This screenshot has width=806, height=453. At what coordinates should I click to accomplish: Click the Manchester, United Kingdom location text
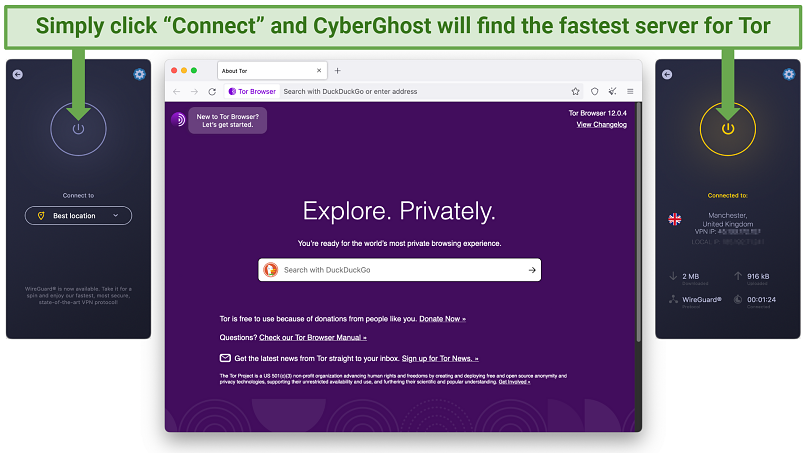tap(727, 220)
